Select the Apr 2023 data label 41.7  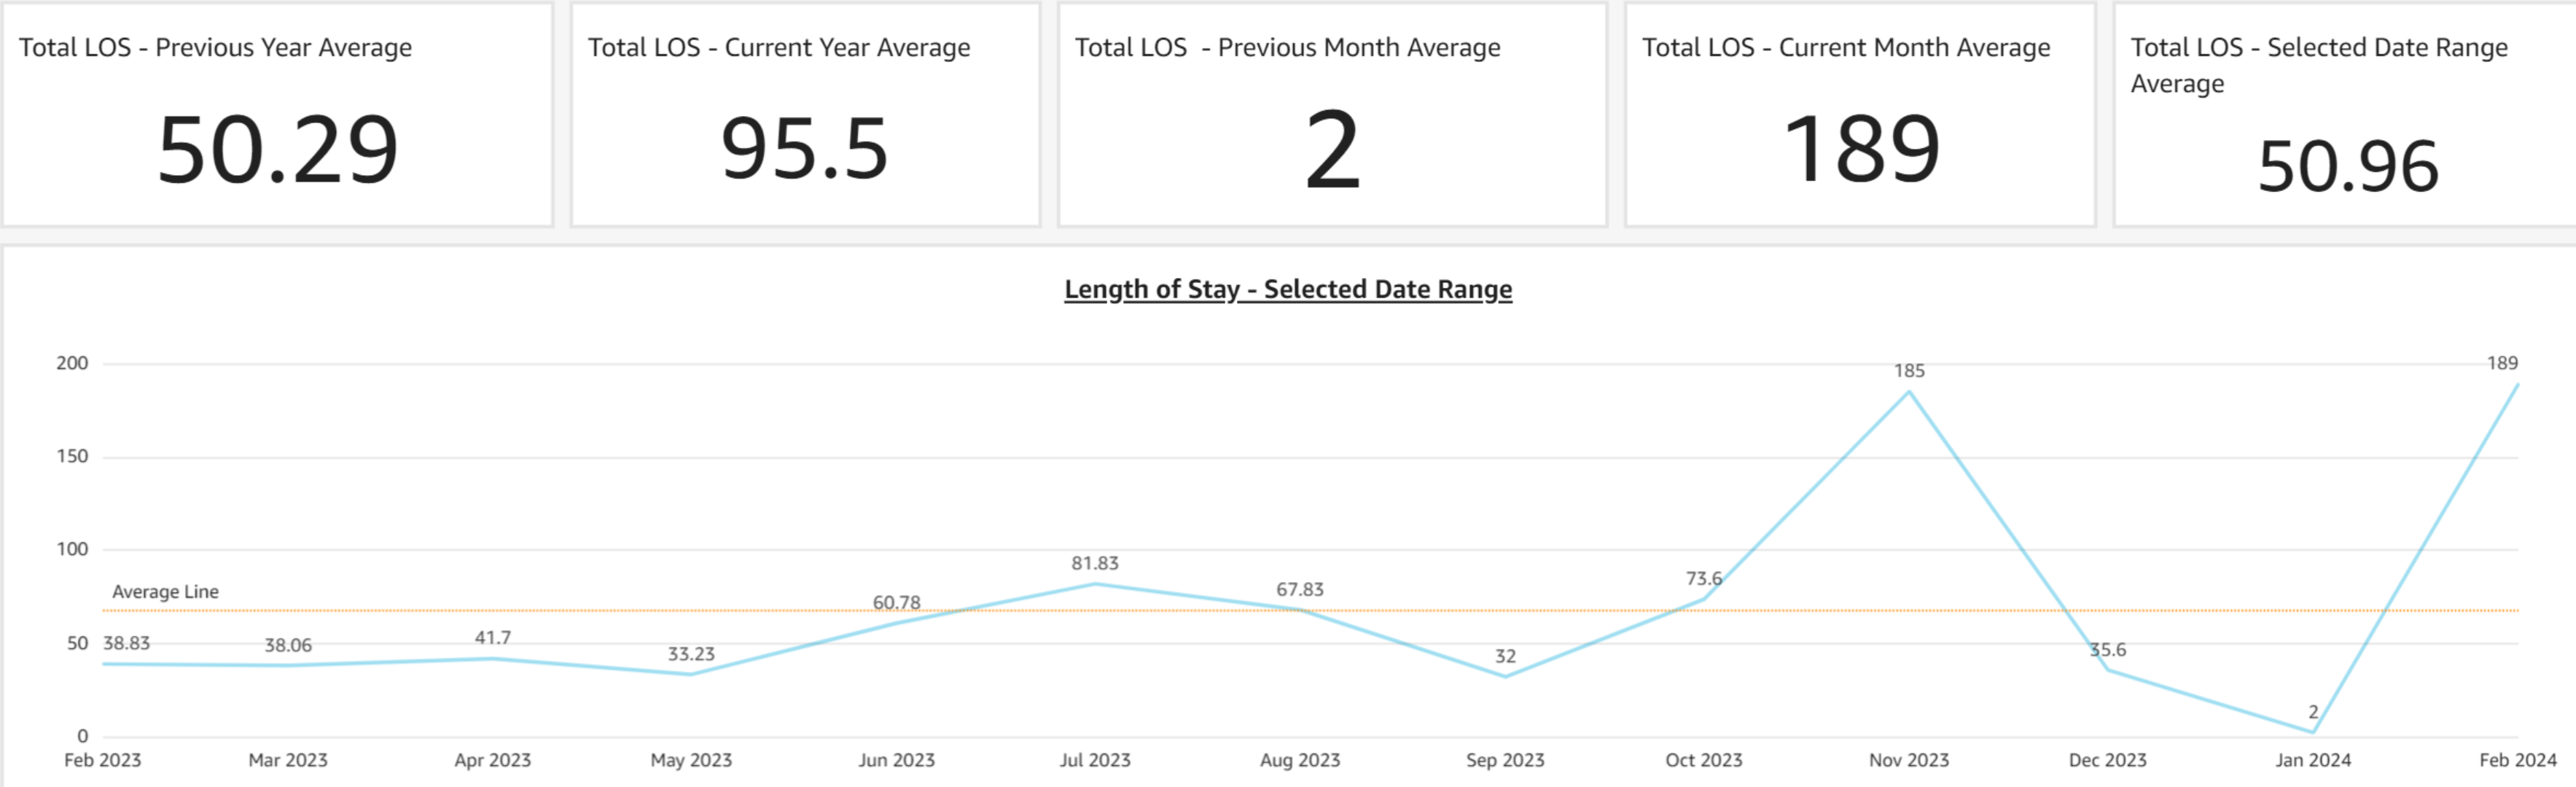pyautogui.click(x=492, y=637)
